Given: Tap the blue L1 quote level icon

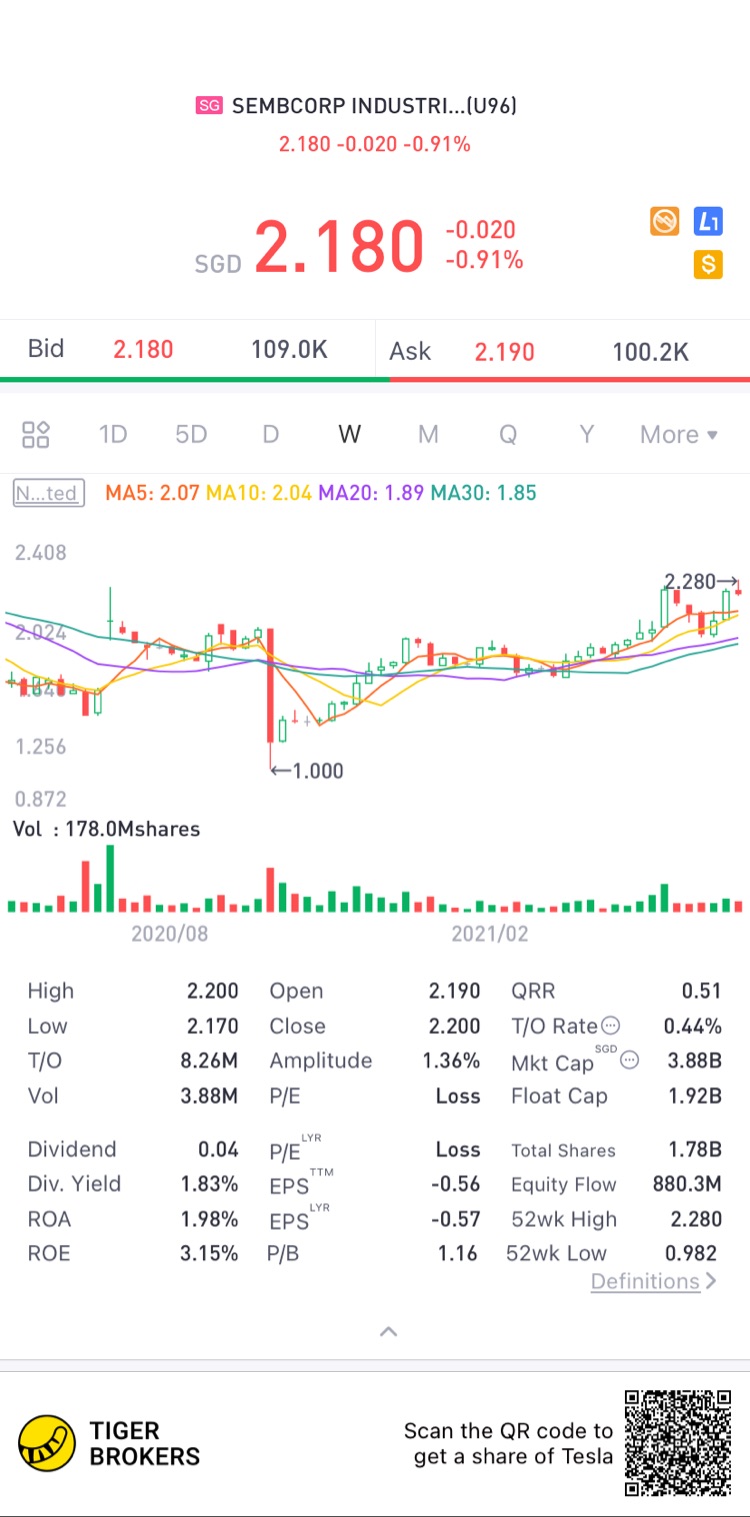Looking at the screenshot, I should click(708, 221).
